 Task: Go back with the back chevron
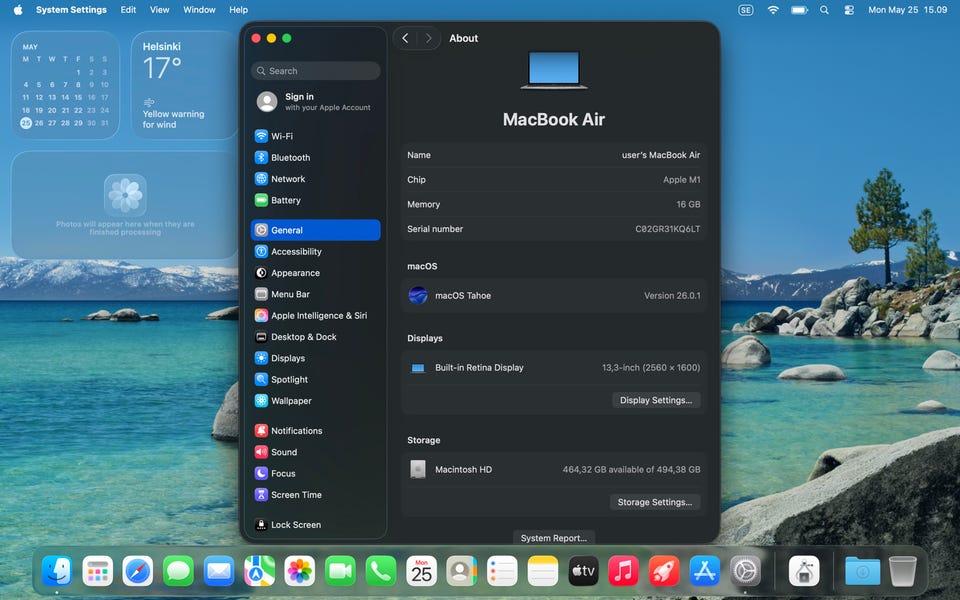tap(405, 39)
